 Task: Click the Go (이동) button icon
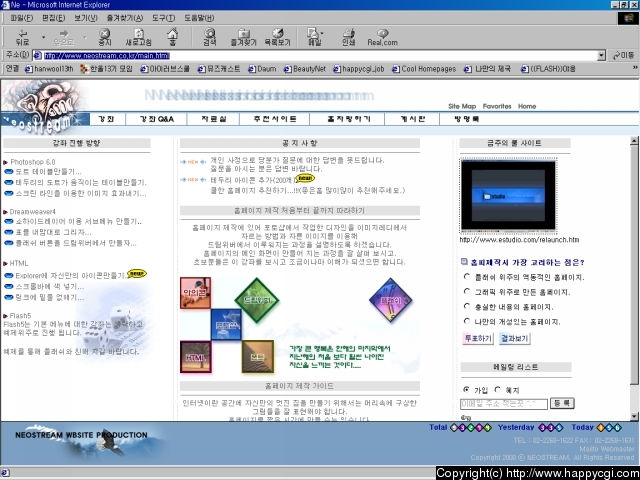point(623,56)
